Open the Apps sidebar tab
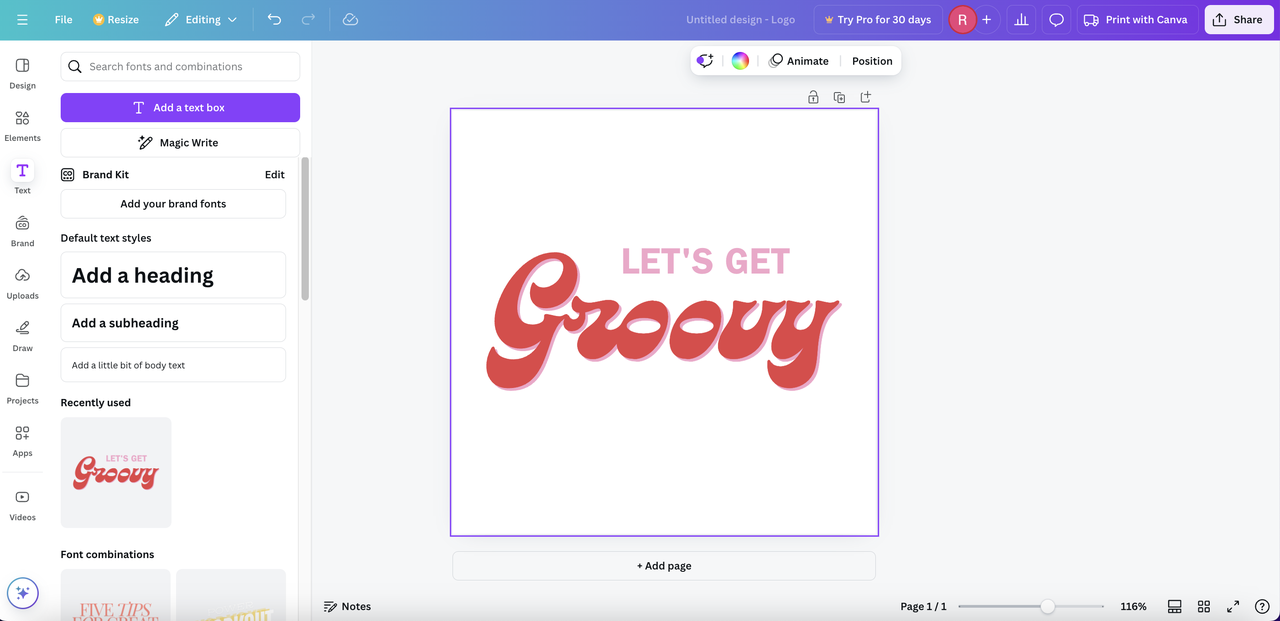Screen dimensions: 1280x621 pos(22,441)
